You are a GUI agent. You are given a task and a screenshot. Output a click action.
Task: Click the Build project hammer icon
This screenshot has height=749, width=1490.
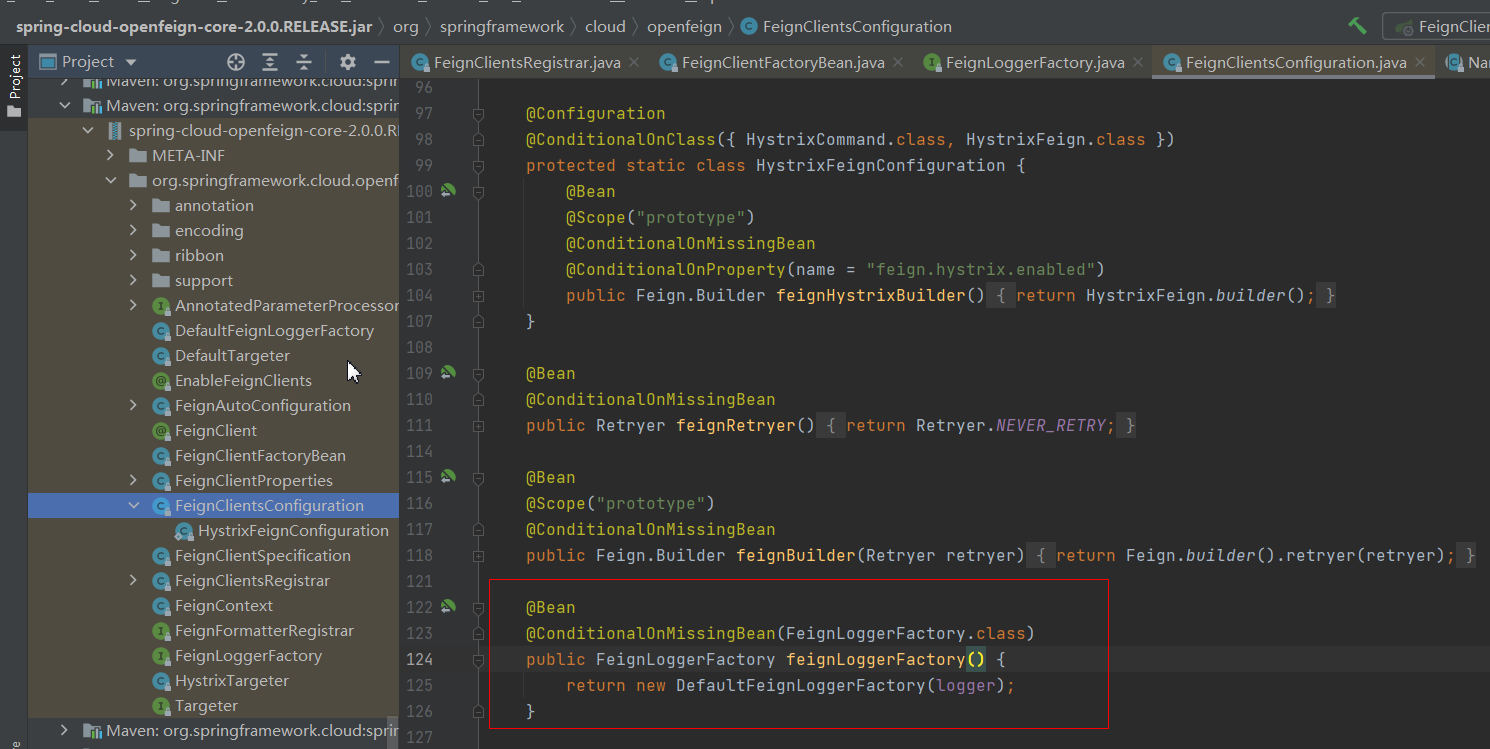point(1357,26)
